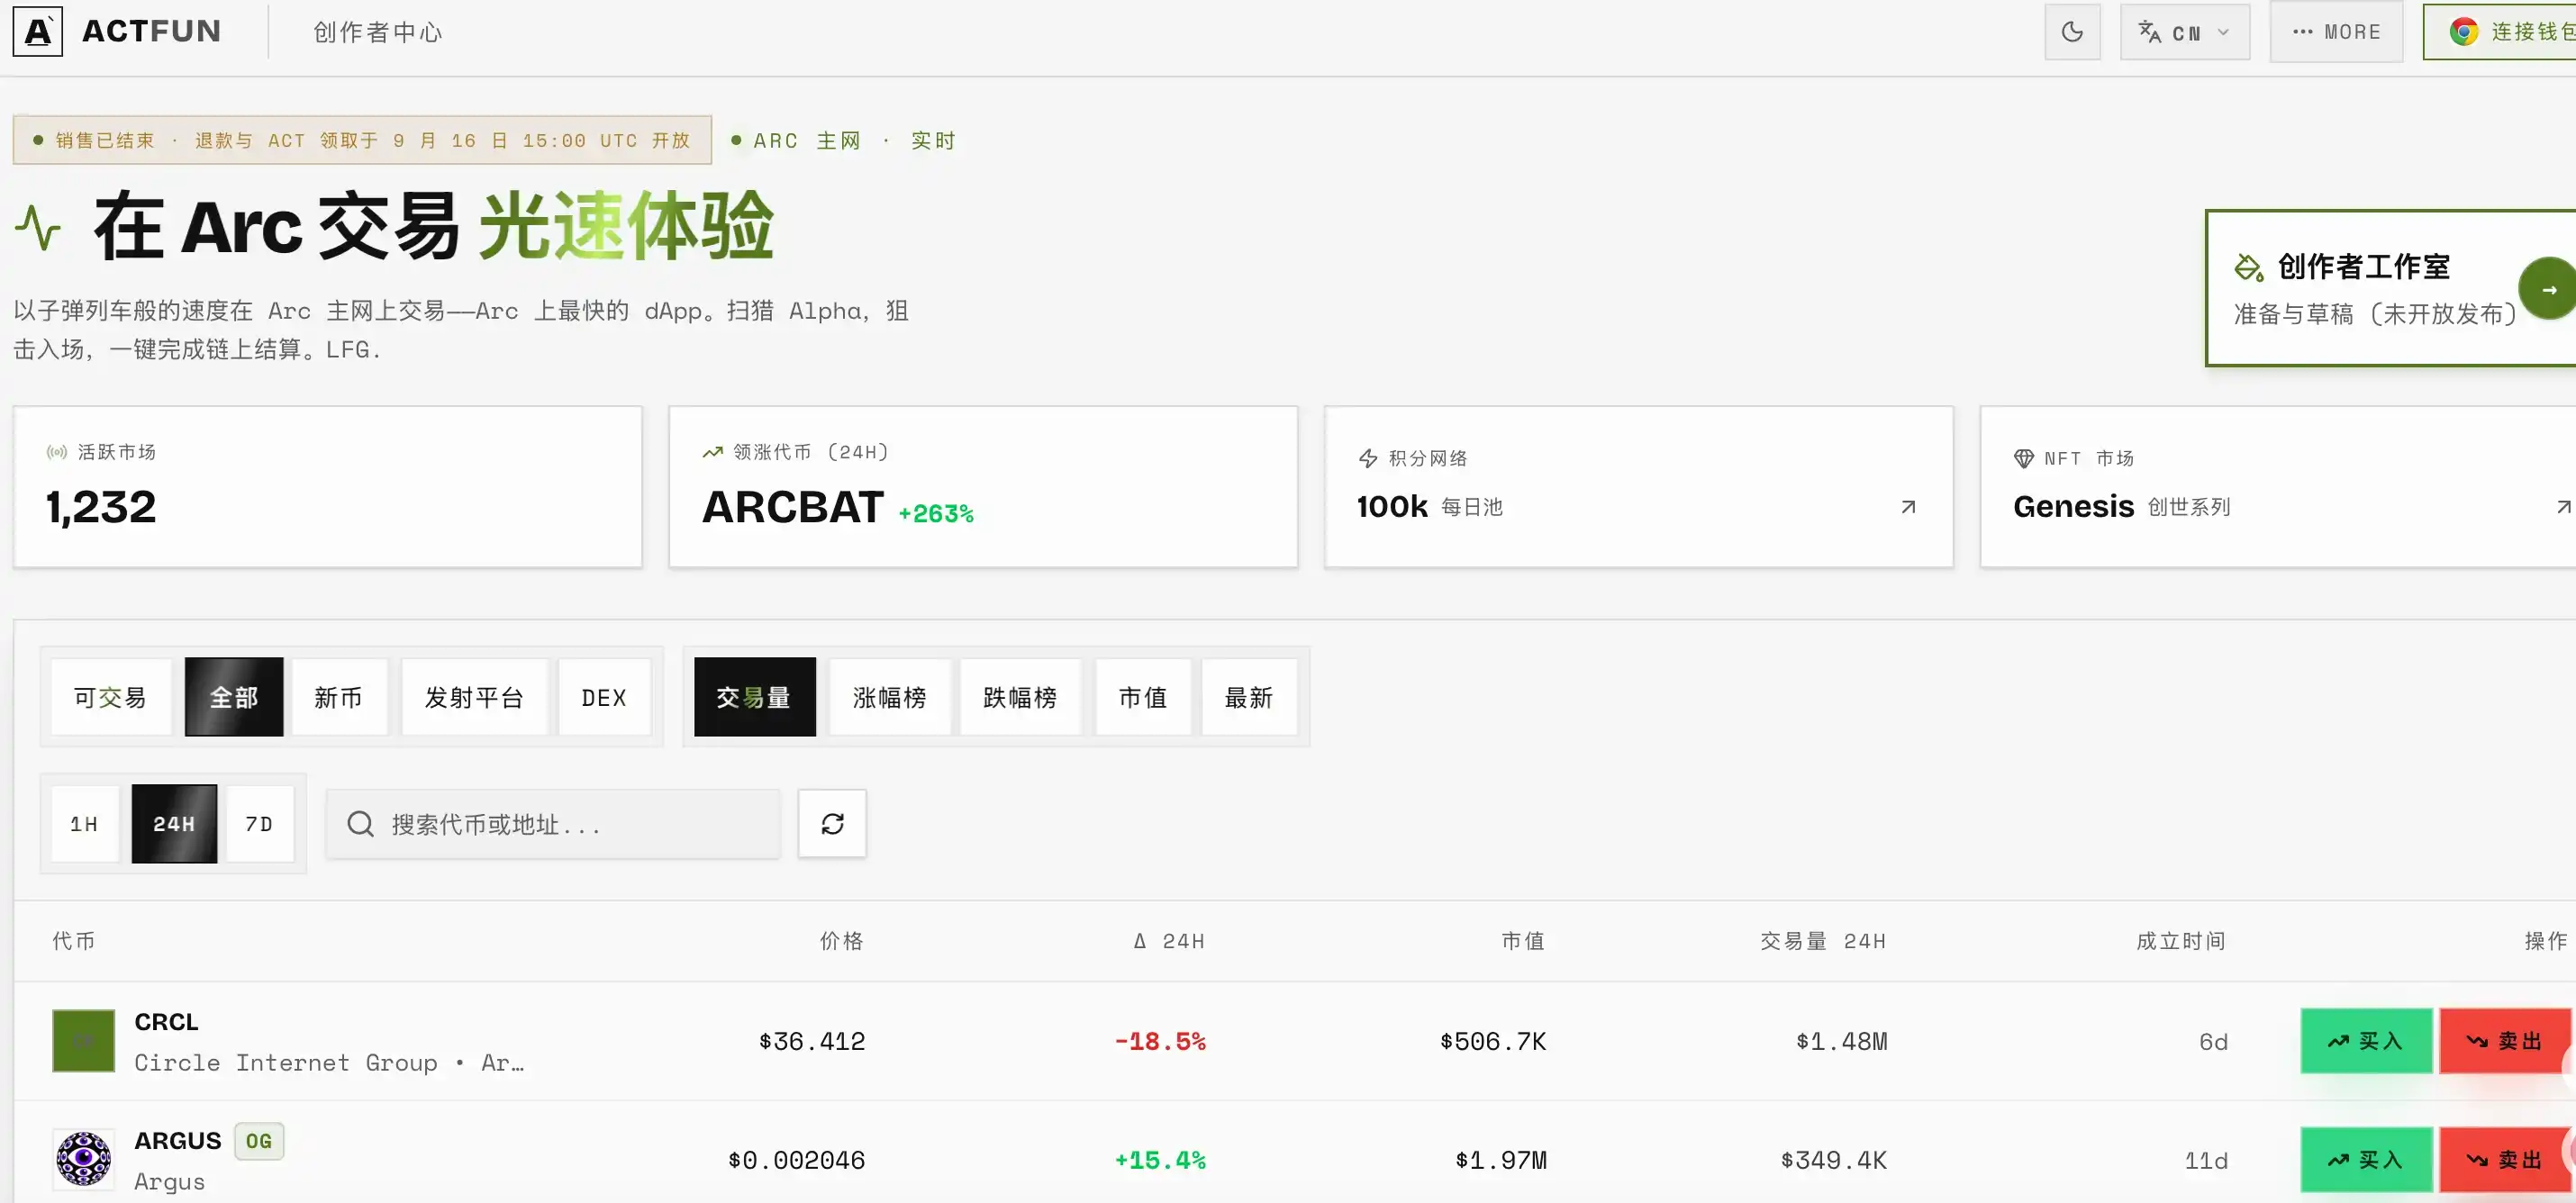Screen dimensions: 2576x1203
Task: Select the 新币 filter tab
Action: pos(339,697)
